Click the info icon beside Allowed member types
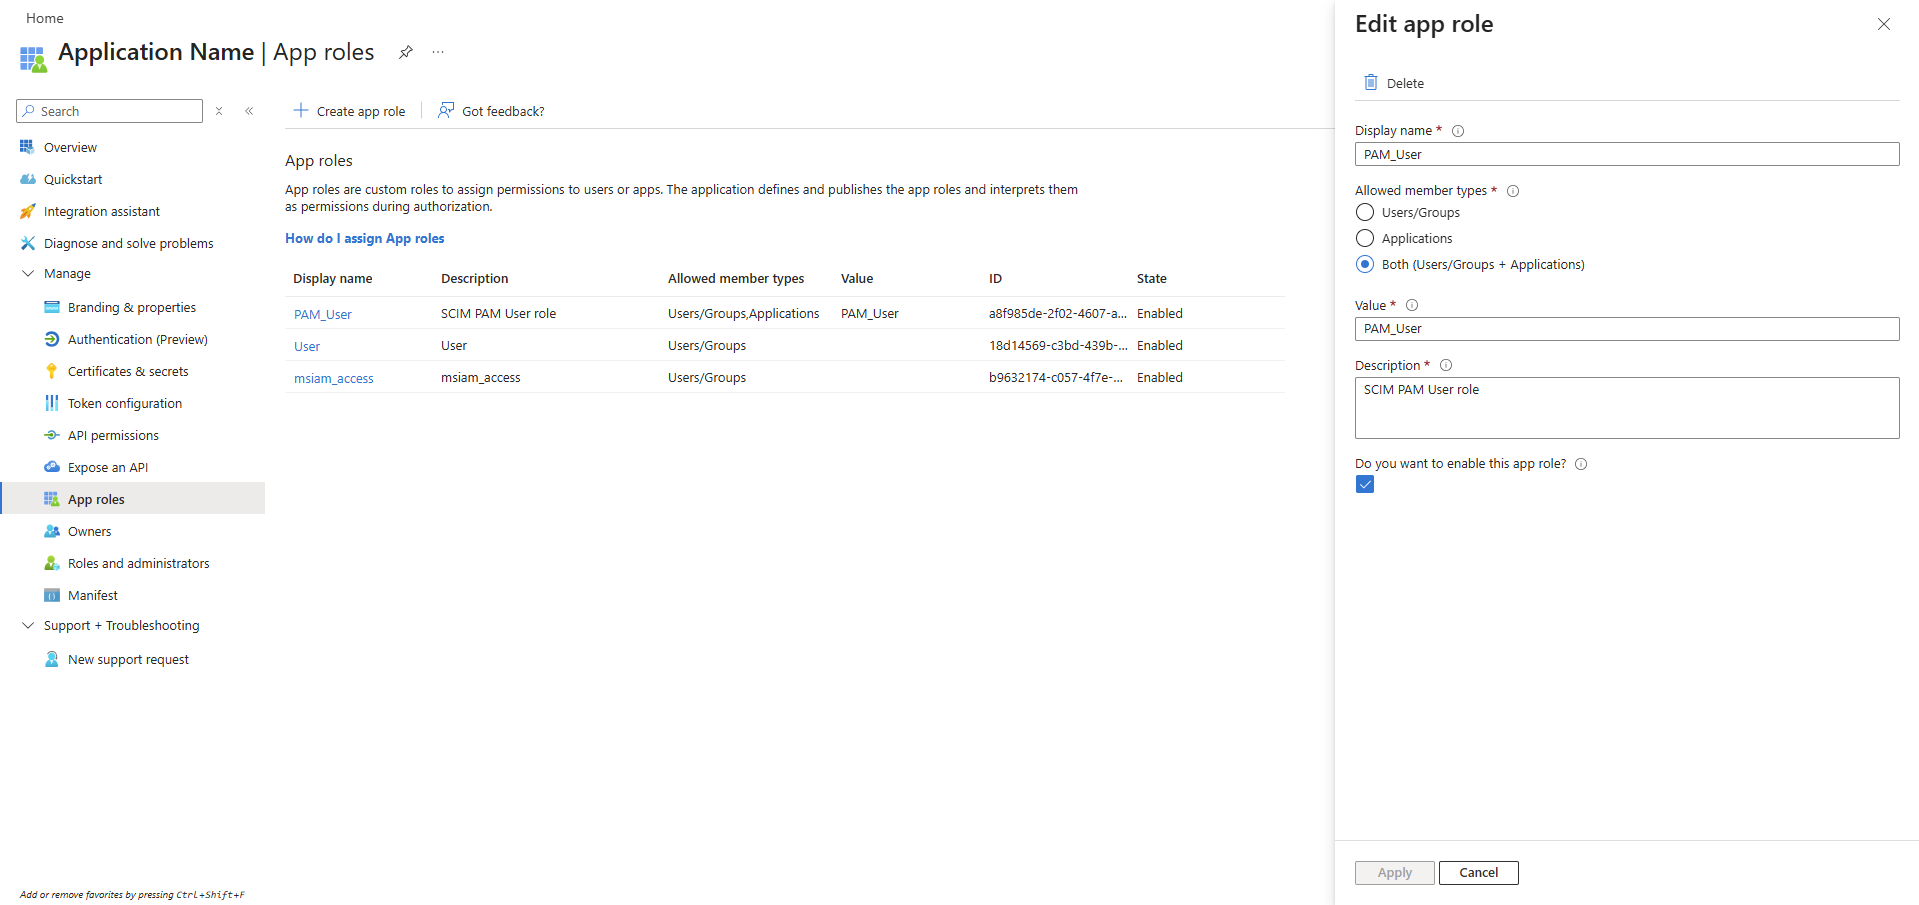This screenshot has height=905, width=1919. click(1513, 191)
